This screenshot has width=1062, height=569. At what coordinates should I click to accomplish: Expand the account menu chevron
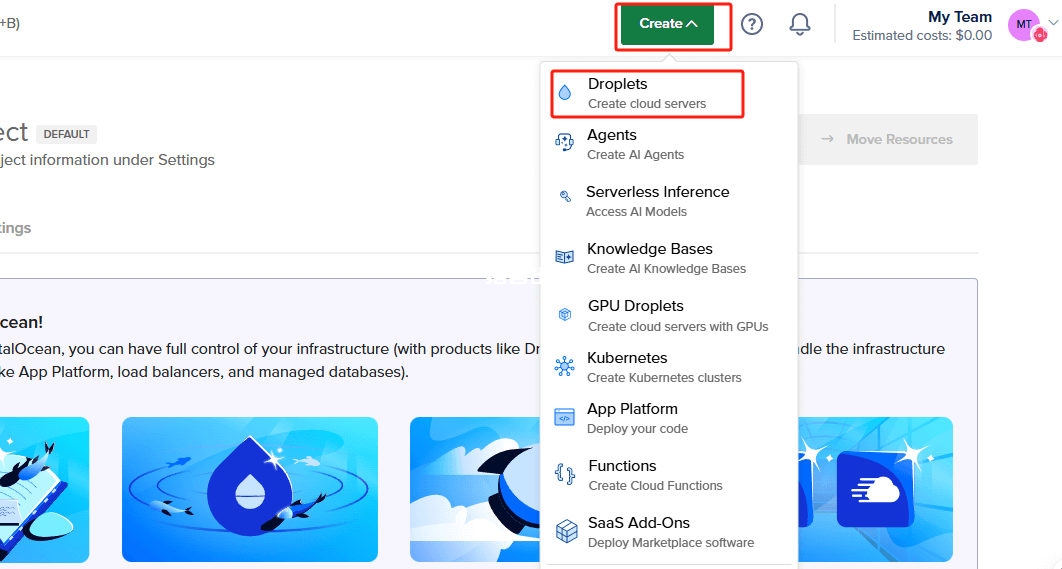(x=1053, y=22)
